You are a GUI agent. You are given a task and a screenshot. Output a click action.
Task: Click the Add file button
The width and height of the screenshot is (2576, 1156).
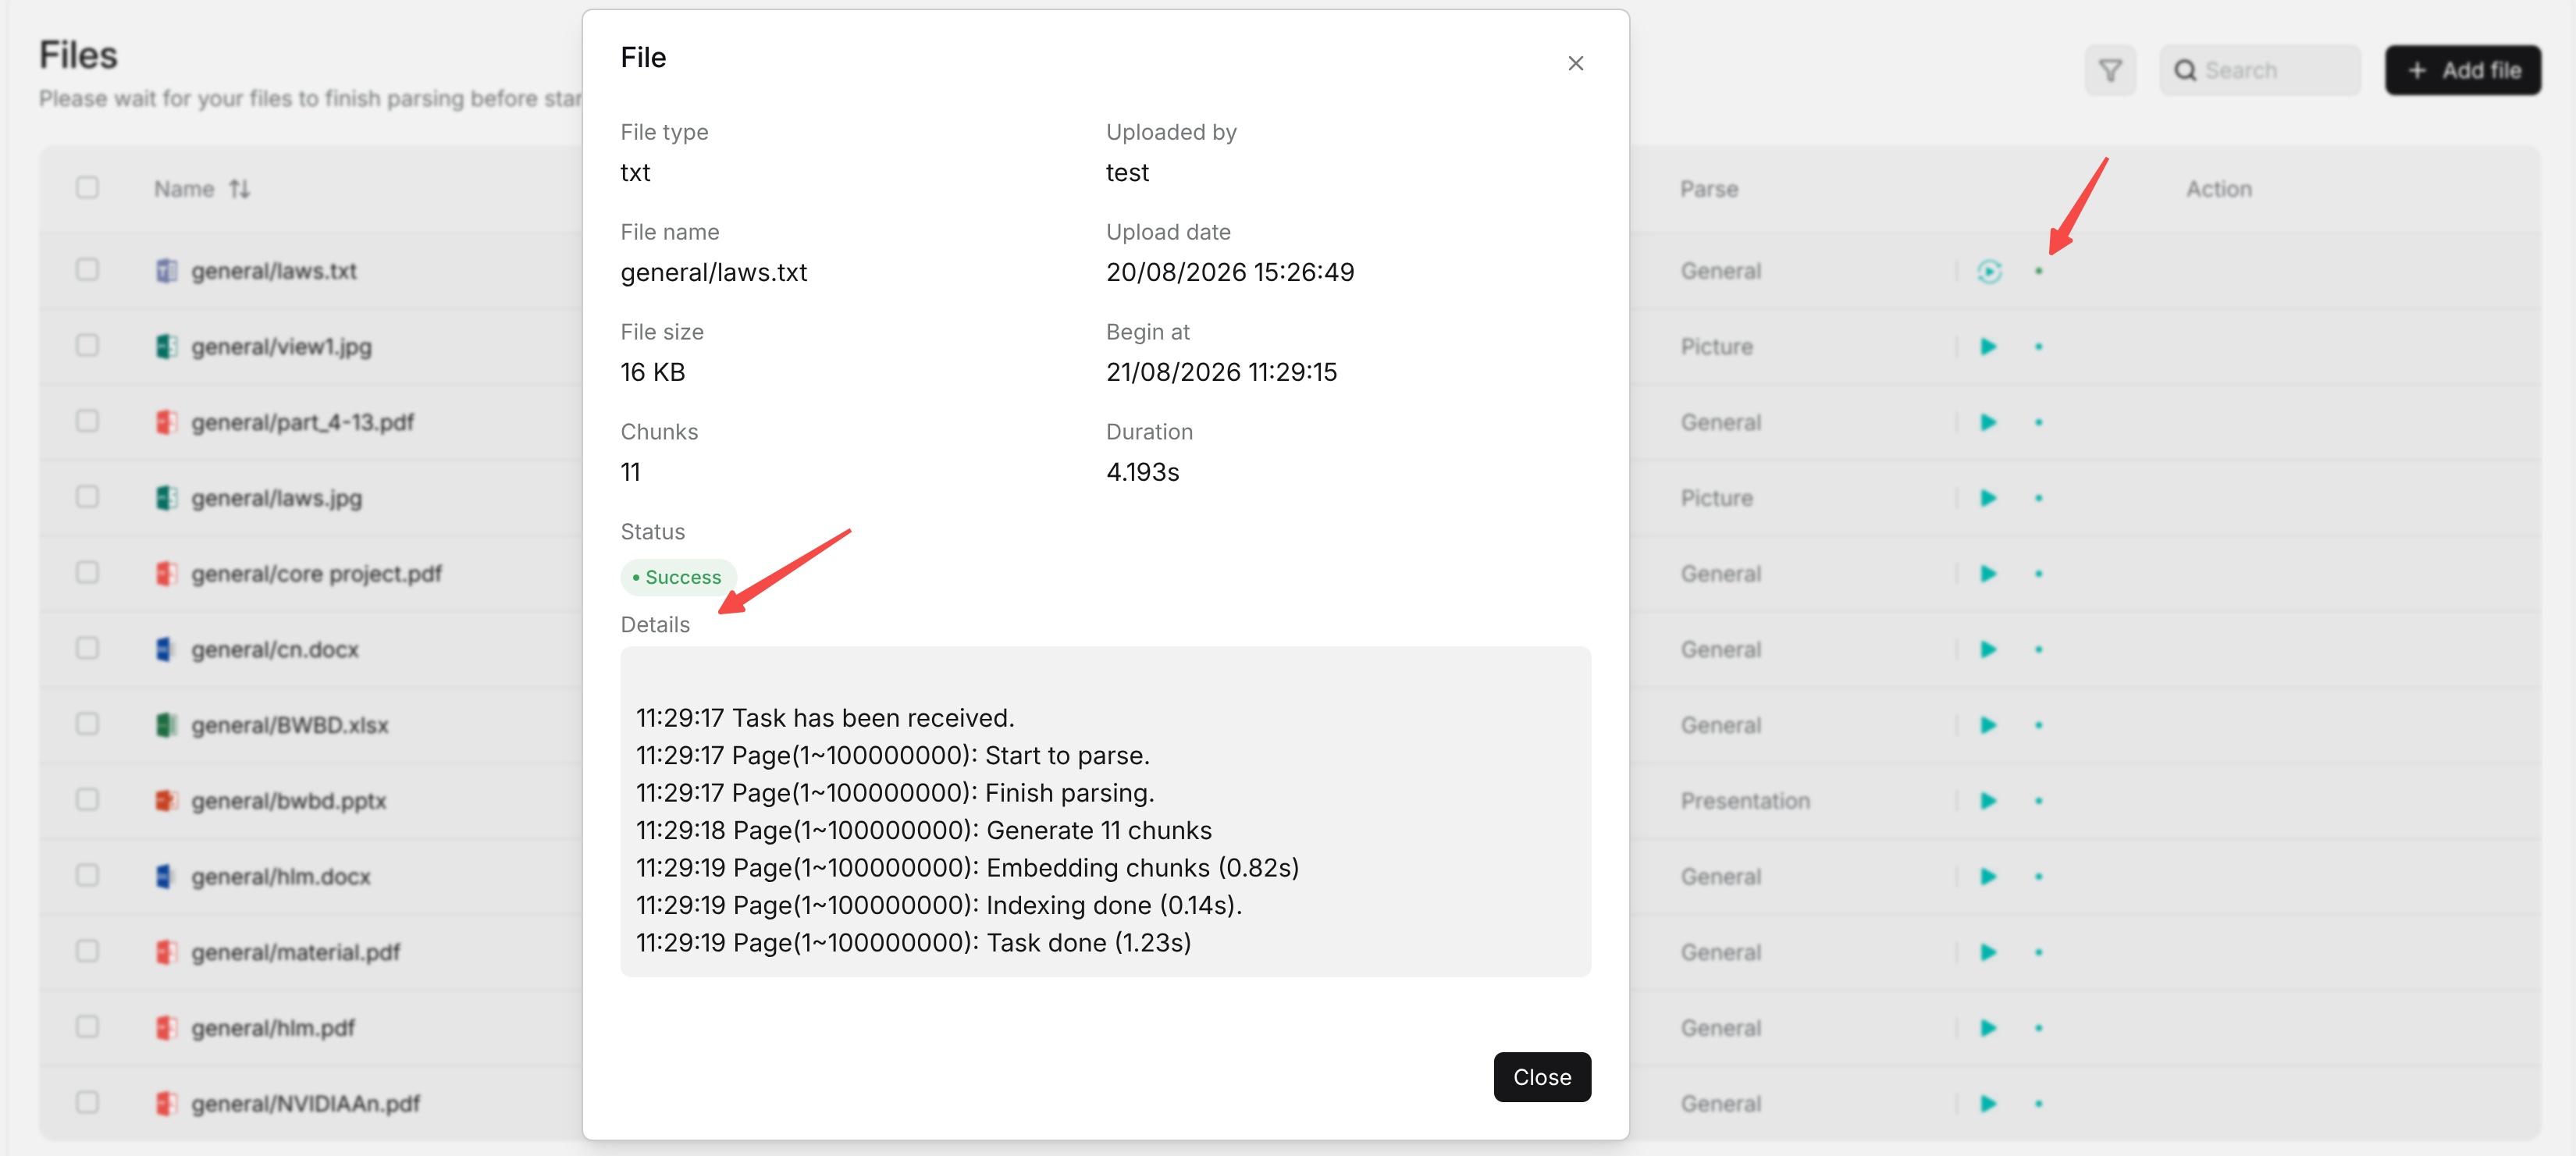point(2462,70)
